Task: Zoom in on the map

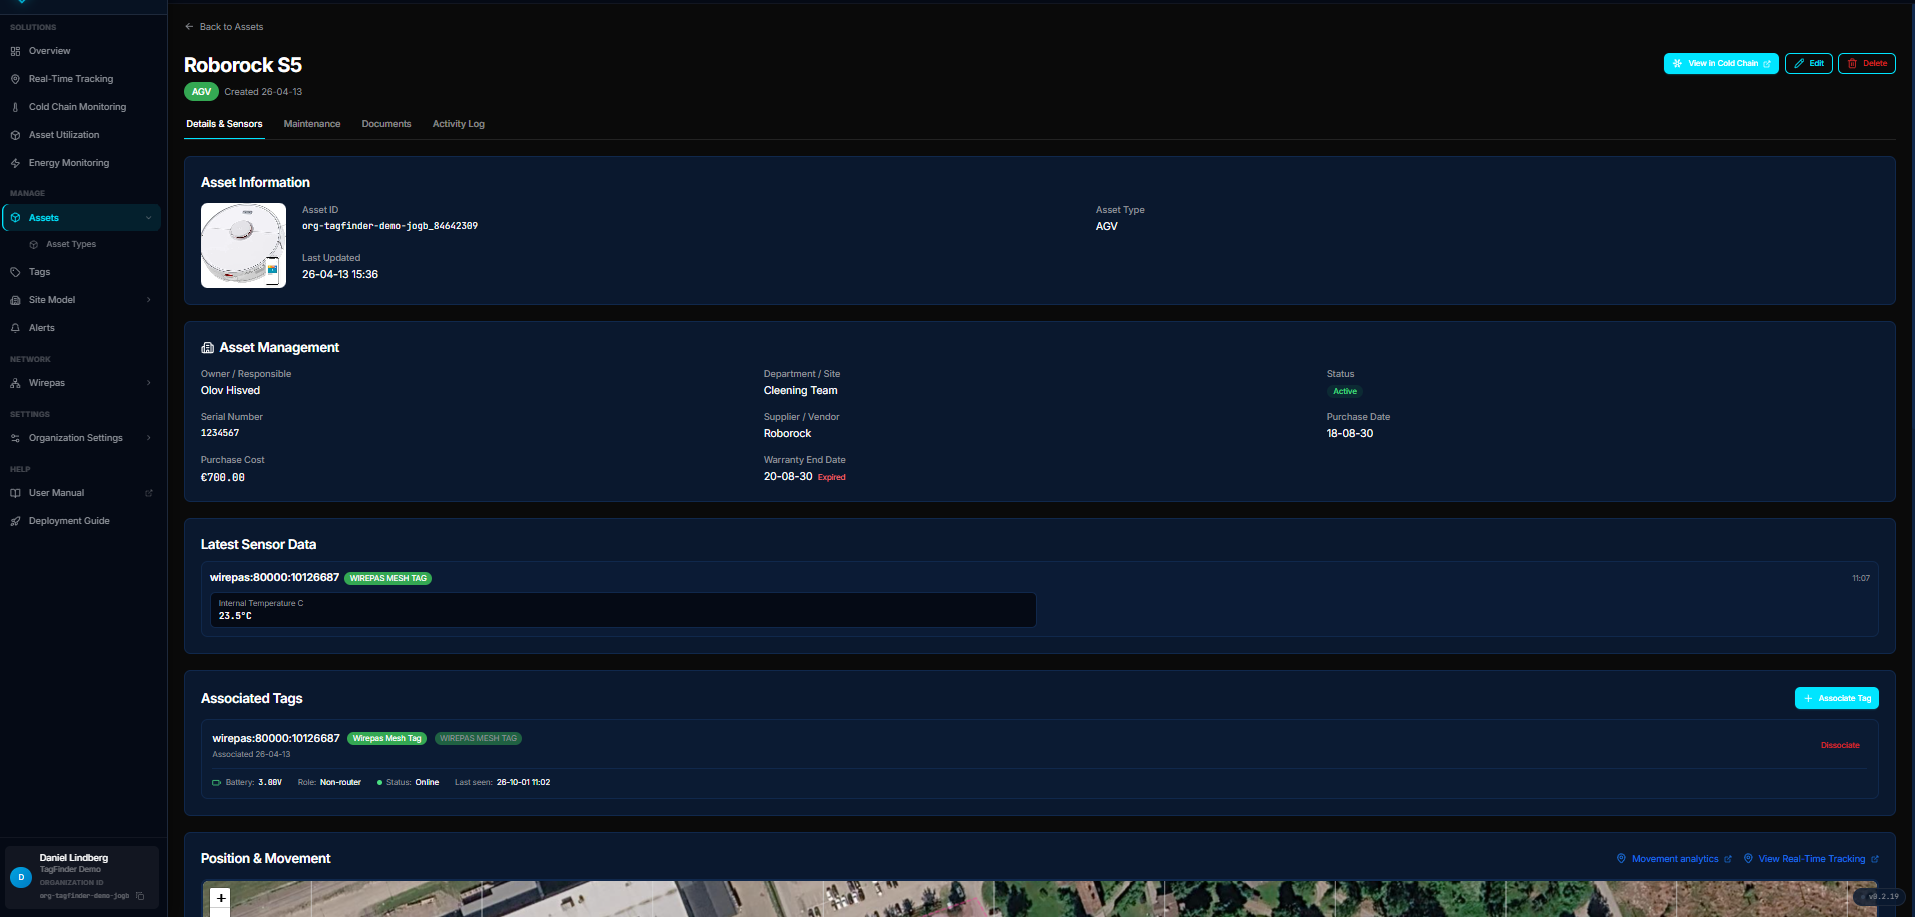Action: click(221, 897)
